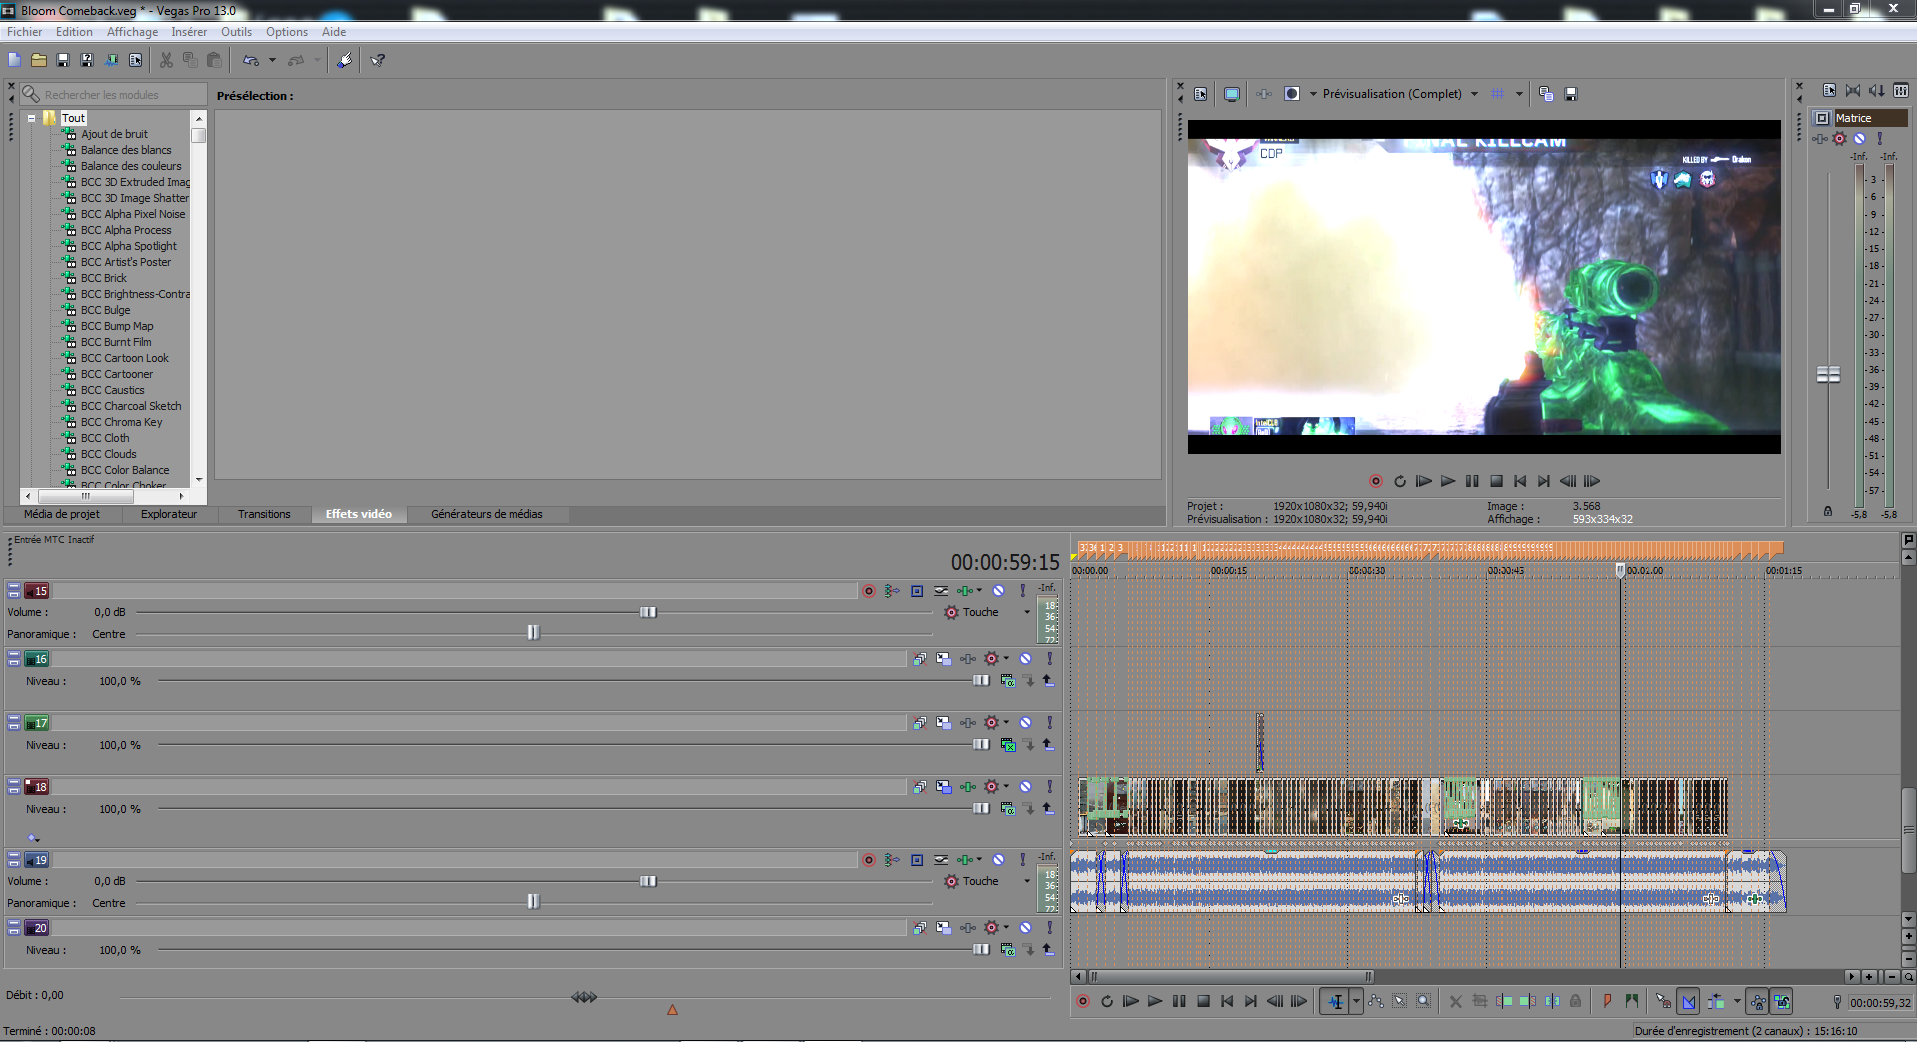The width and height of the screenshot is (1917, 1042).
Task: Open track motion on track 16
Action: 943,659
